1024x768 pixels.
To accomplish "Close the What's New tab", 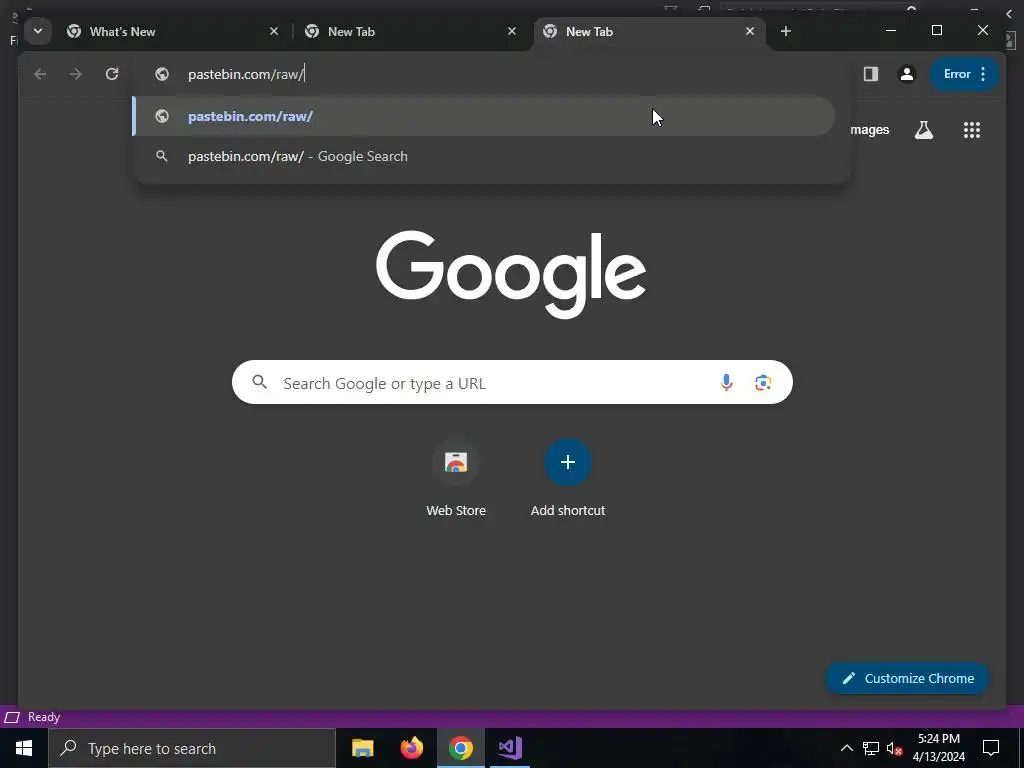I will point(274,31).
